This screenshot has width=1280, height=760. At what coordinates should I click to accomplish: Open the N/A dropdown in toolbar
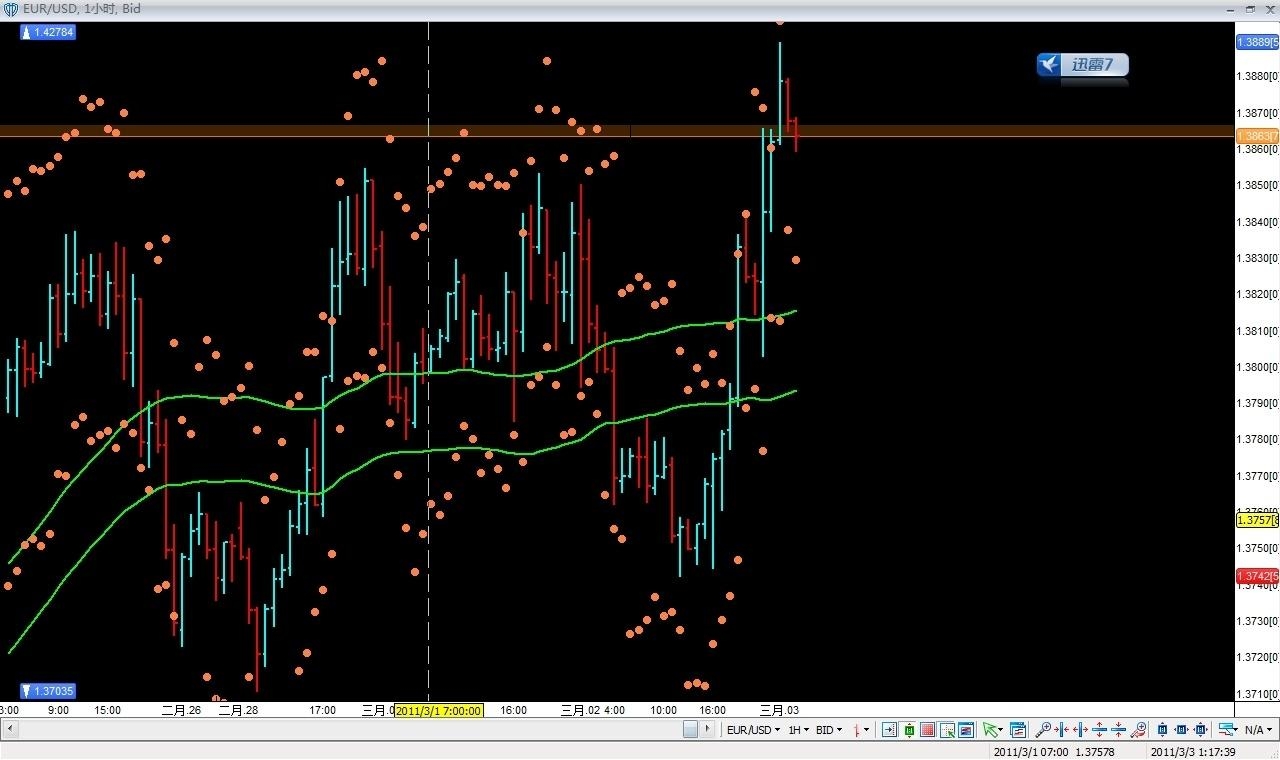click(x=1257, y=730)
